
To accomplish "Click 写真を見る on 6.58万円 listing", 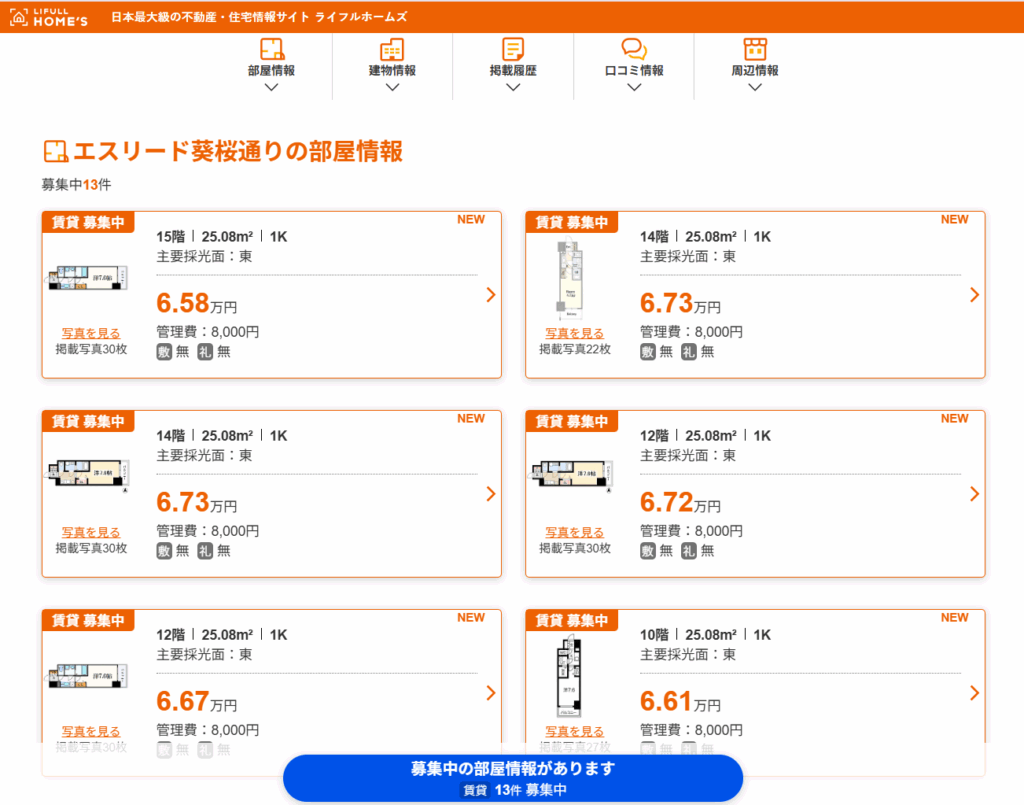I will click(x=91, y=334).
